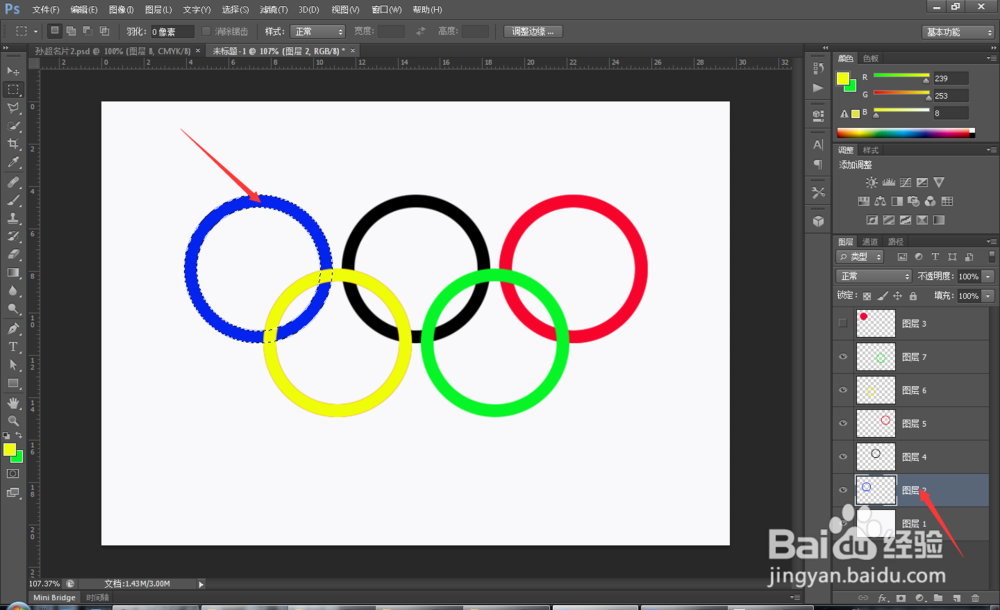Screen dimensions: 1000x610
Task: Toggle lock transparent pixels icon
Action: click(867, 295)
